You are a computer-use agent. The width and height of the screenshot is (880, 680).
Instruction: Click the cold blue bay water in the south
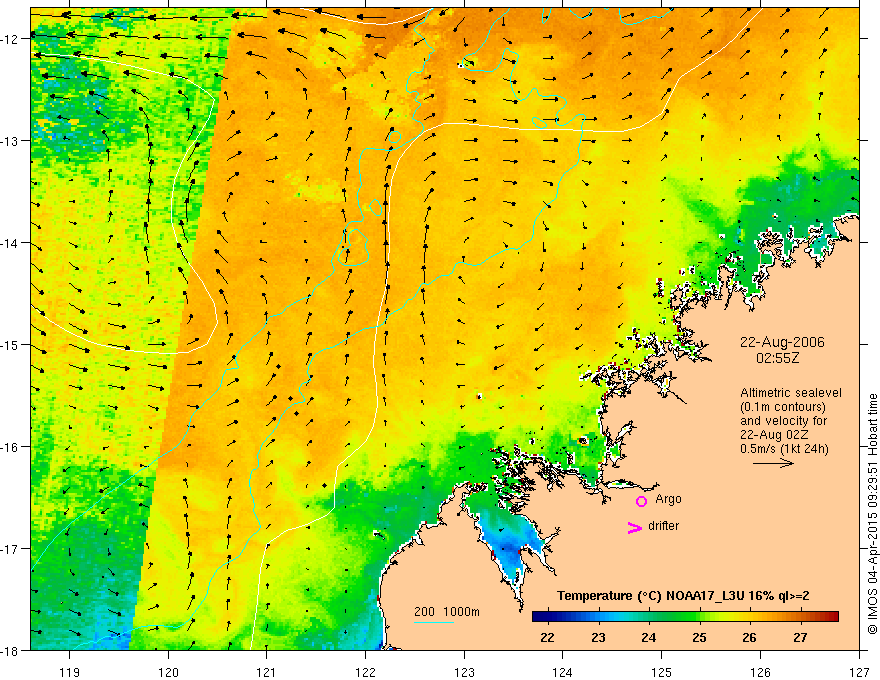tap(508, 547)
